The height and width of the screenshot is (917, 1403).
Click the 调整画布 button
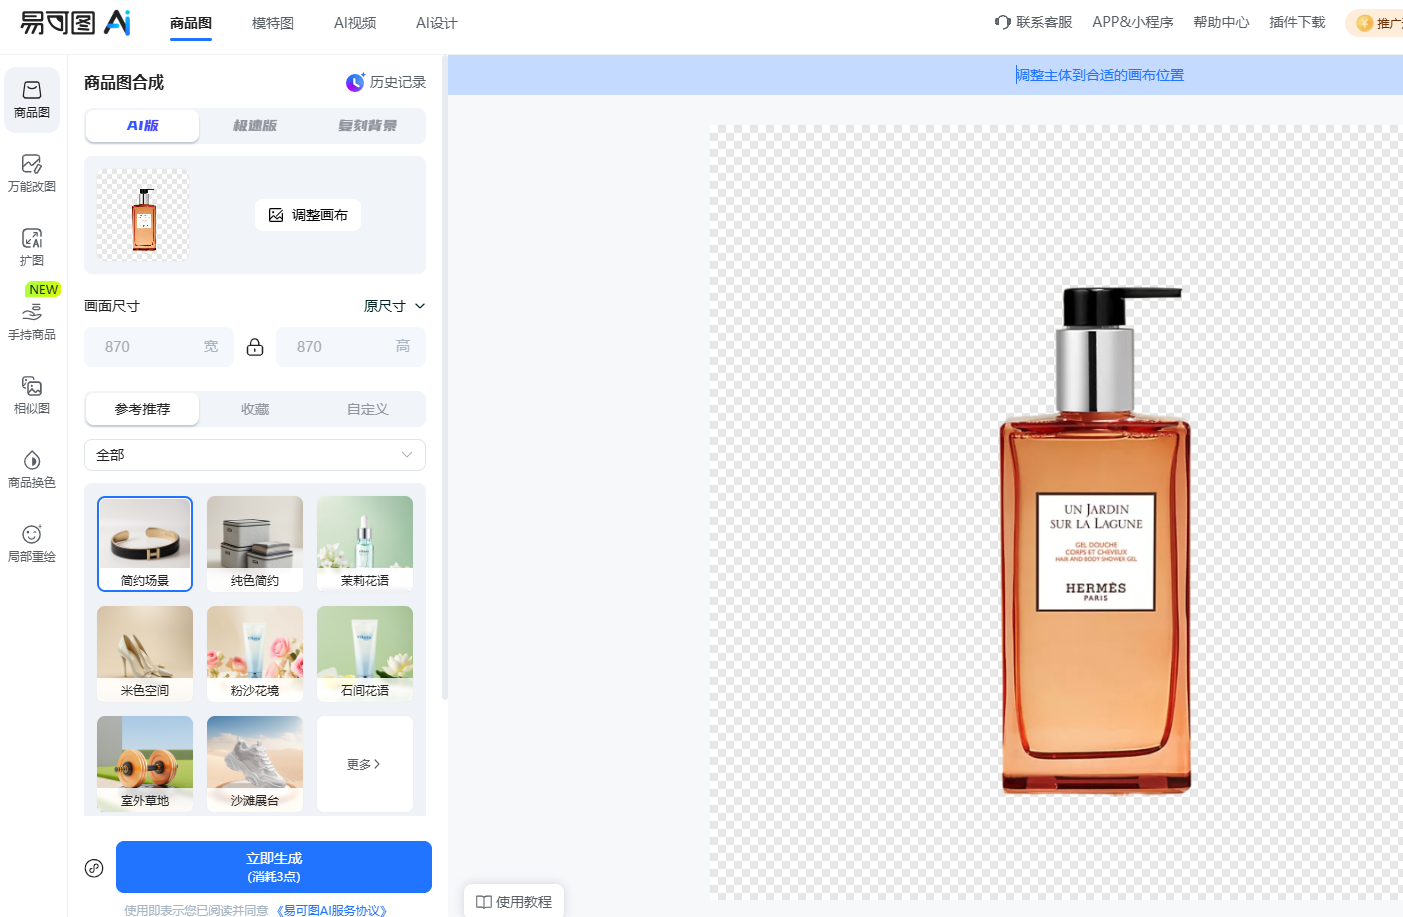click(308, 215)
